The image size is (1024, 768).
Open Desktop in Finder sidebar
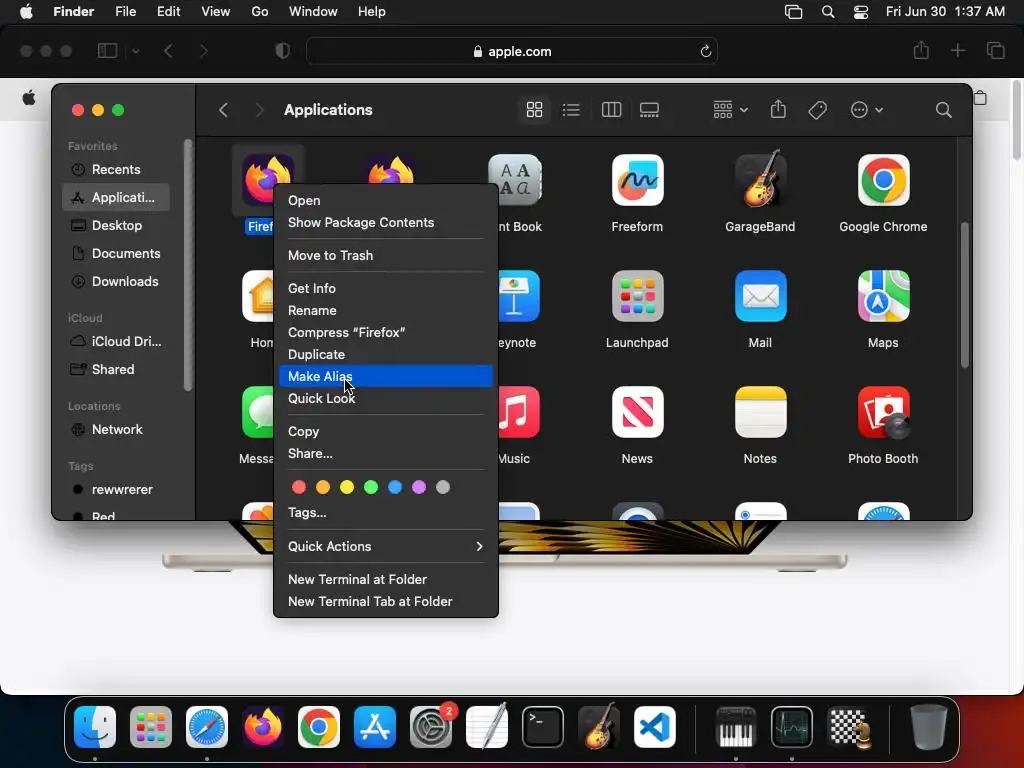pos(116,225)
